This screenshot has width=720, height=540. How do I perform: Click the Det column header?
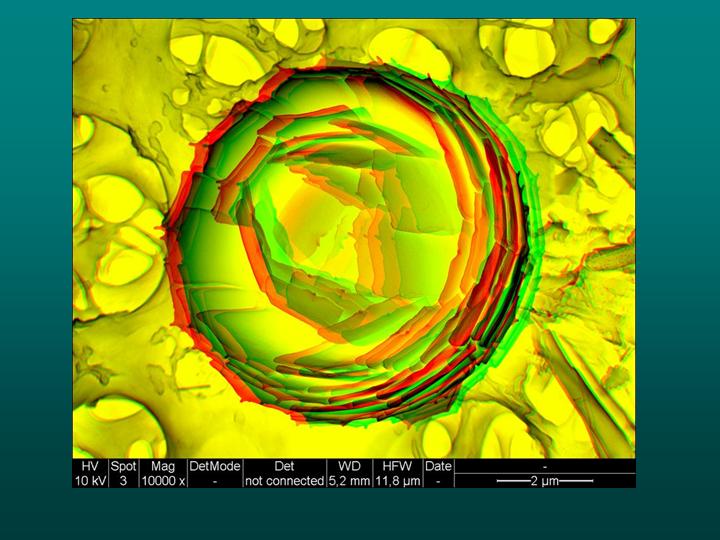(284, 466)
